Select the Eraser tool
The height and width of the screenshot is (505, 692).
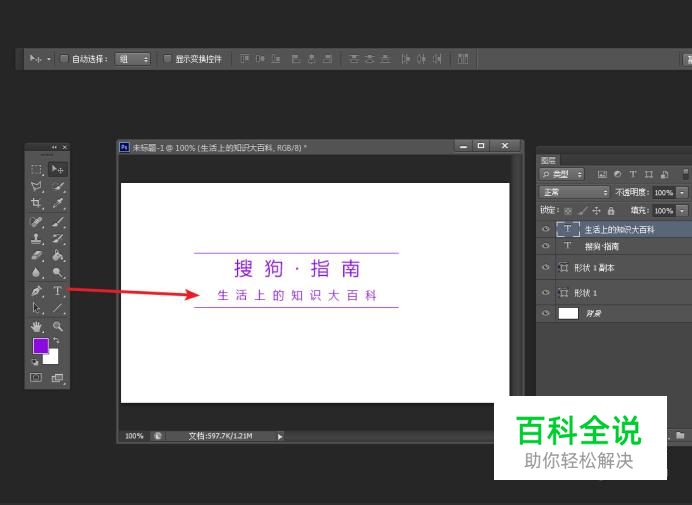[36, 256]
